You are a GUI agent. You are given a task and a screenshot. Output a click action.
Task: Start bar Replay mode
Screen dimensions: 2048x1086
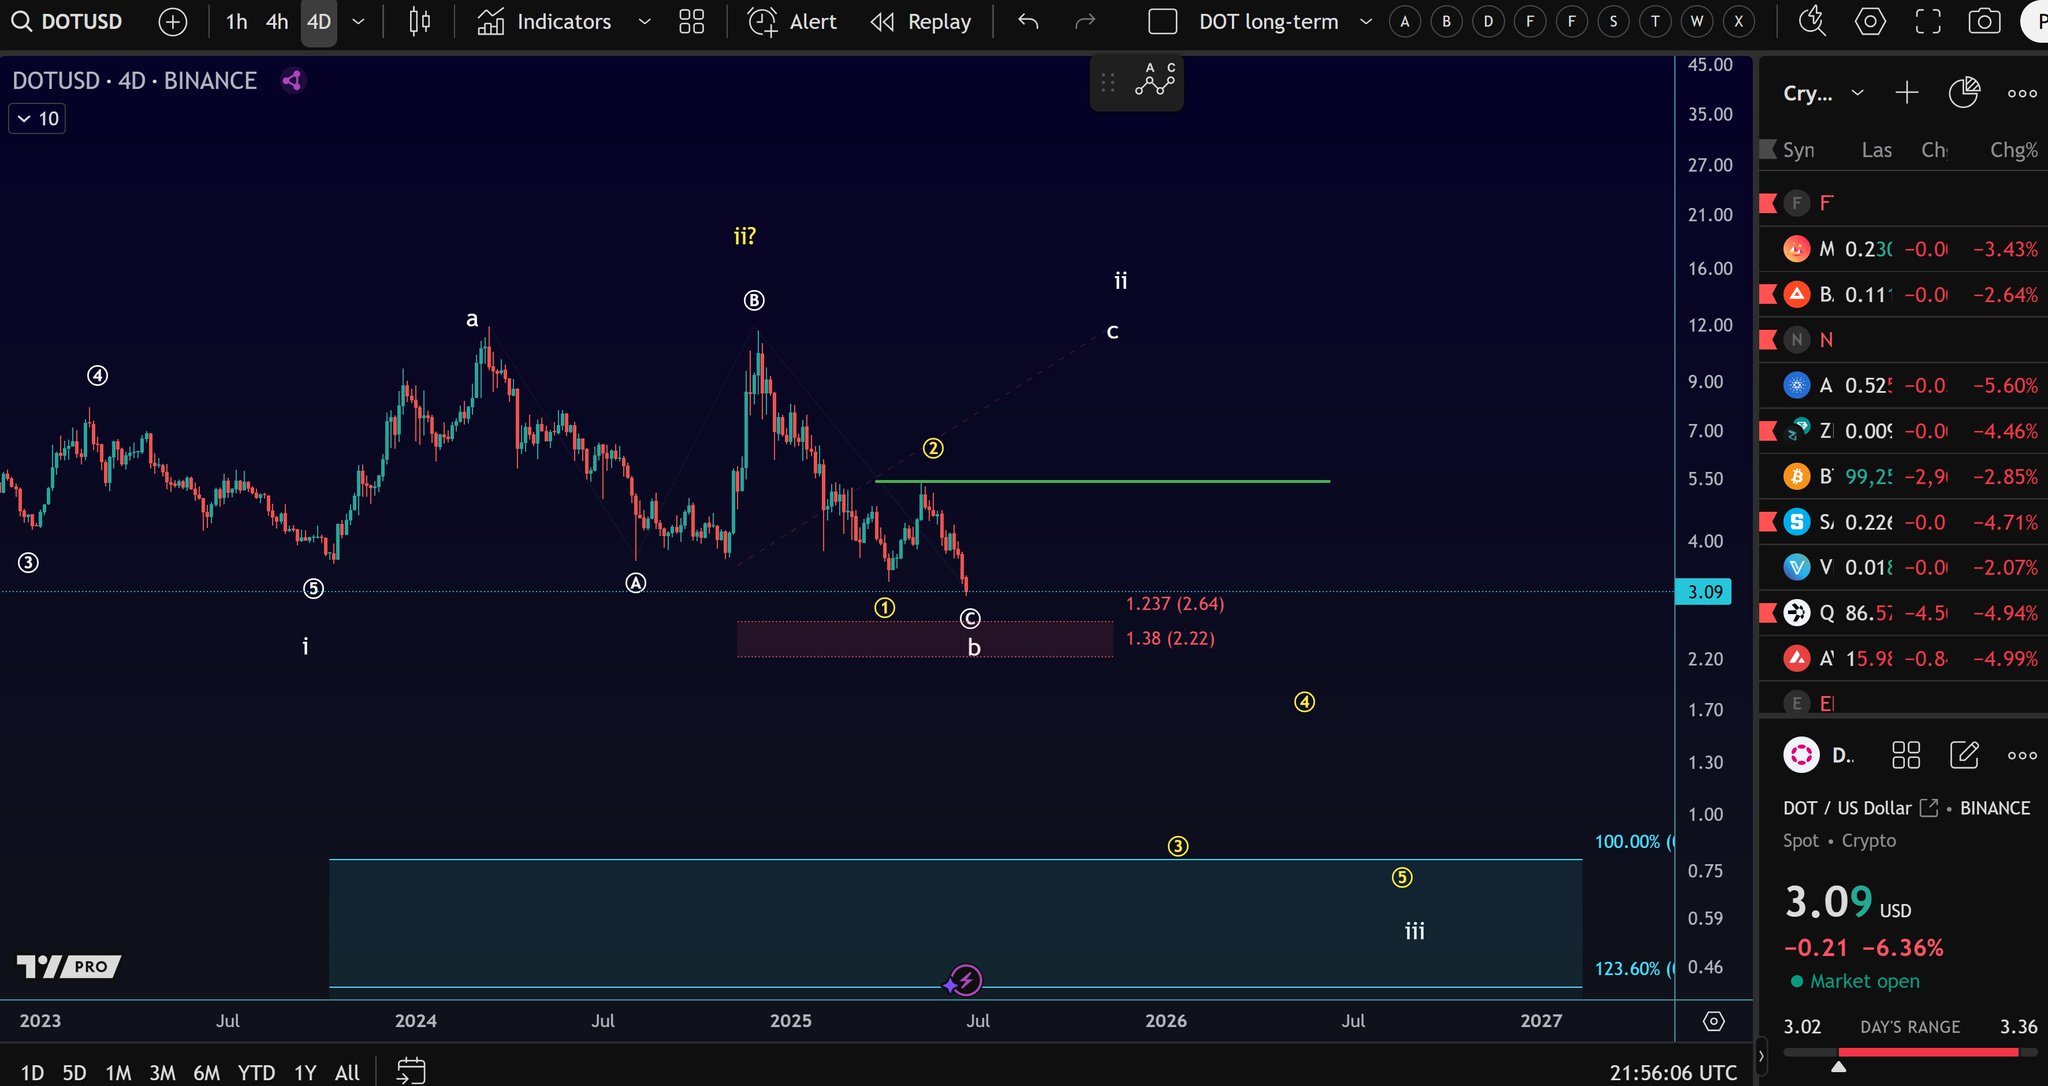coord(921,21)
